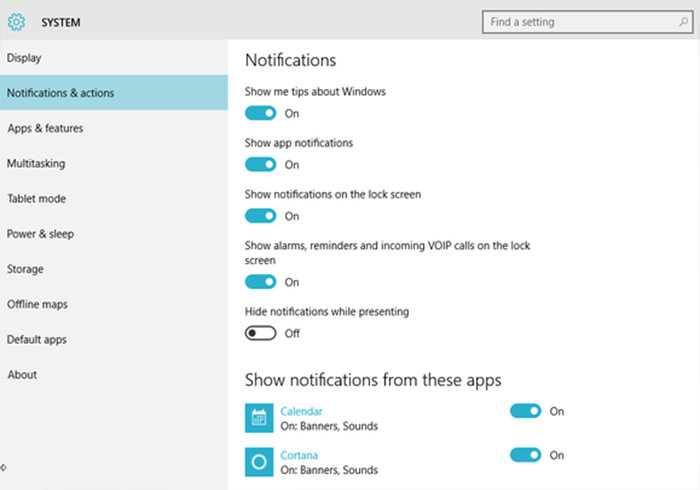The height and width of the screenshot is (490, 700).
Task: Open Cortana notification settings link
Action: (x=299, y=455)
